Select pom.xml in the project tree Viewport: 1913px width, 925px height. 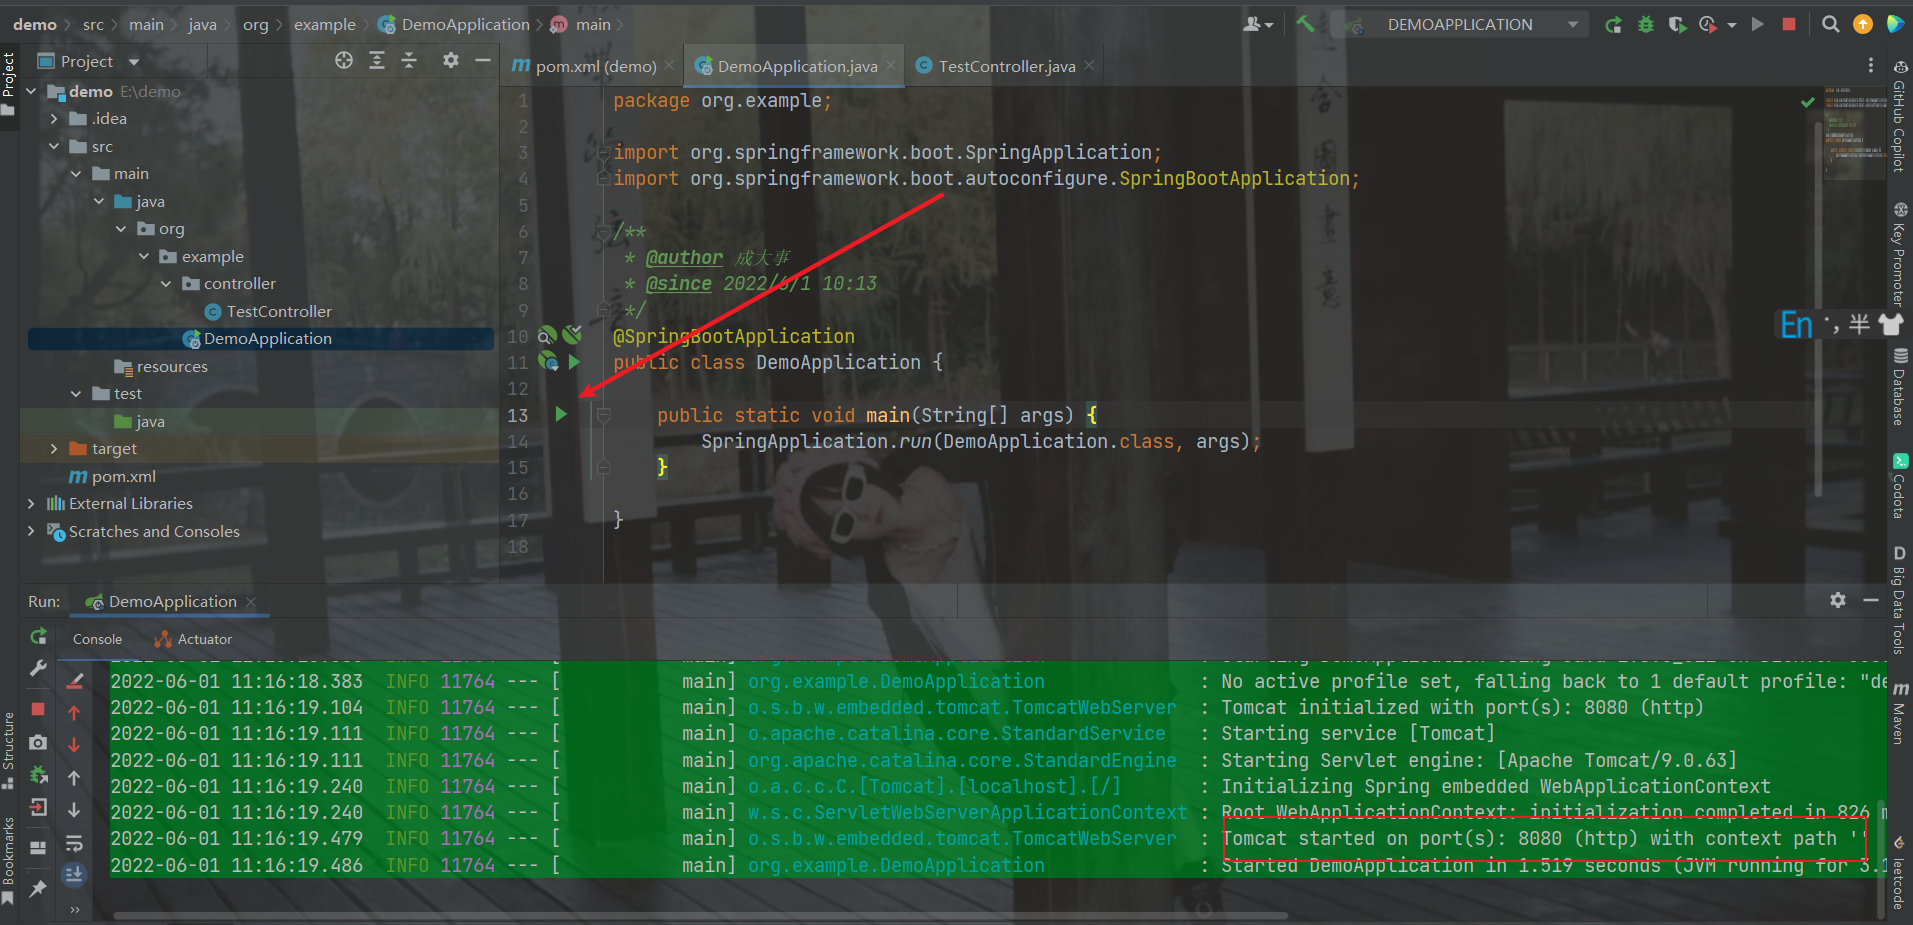tap(123, 477)
